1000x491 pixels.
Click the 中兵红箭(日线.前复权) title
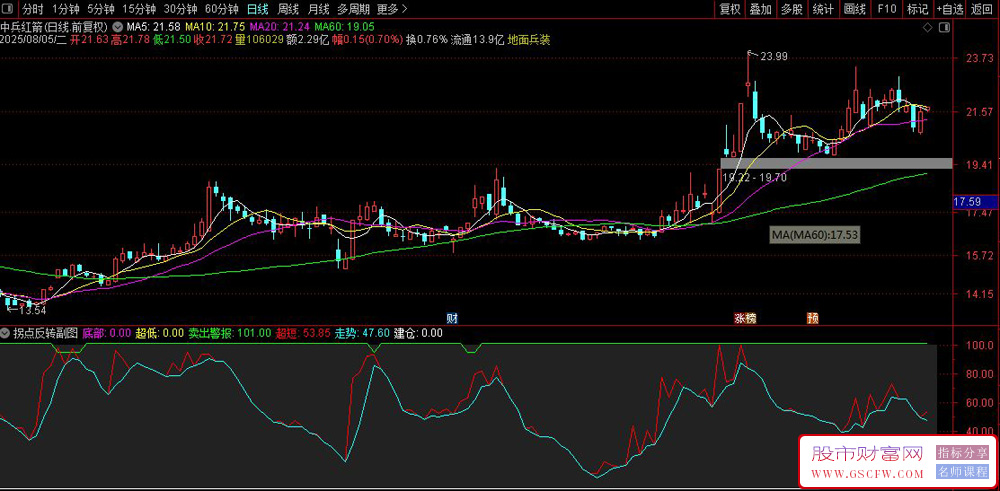click(x=55, y=27)
